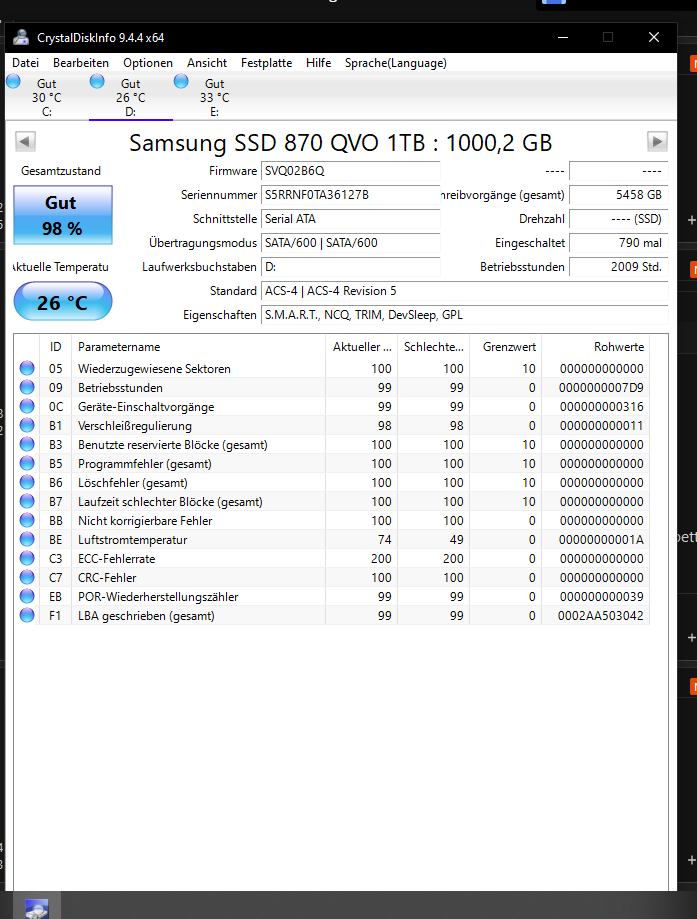Viewport: 697px width, 919px height.
Task: Click the 5458 GB total writes field
Action: 618,195
